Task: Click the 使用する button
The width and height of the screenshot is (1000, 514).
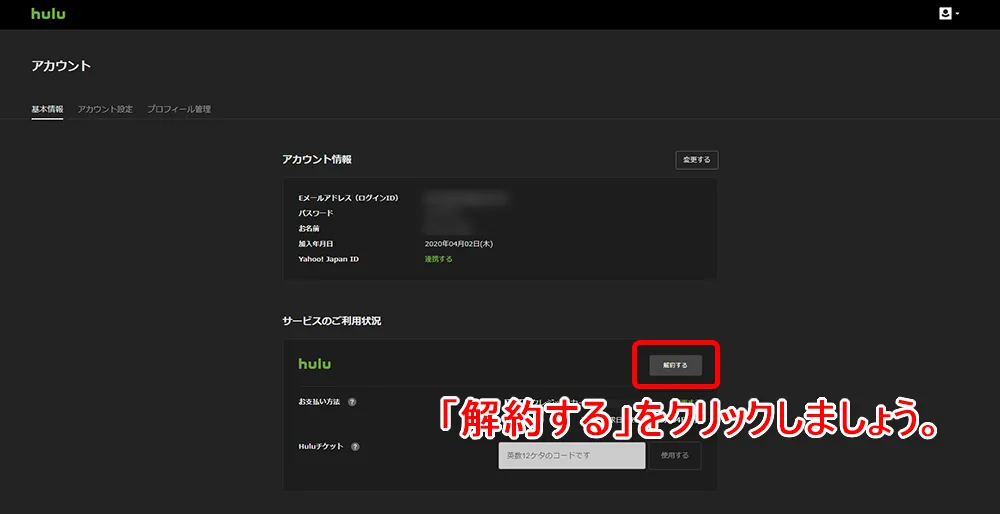Action: 675,456
